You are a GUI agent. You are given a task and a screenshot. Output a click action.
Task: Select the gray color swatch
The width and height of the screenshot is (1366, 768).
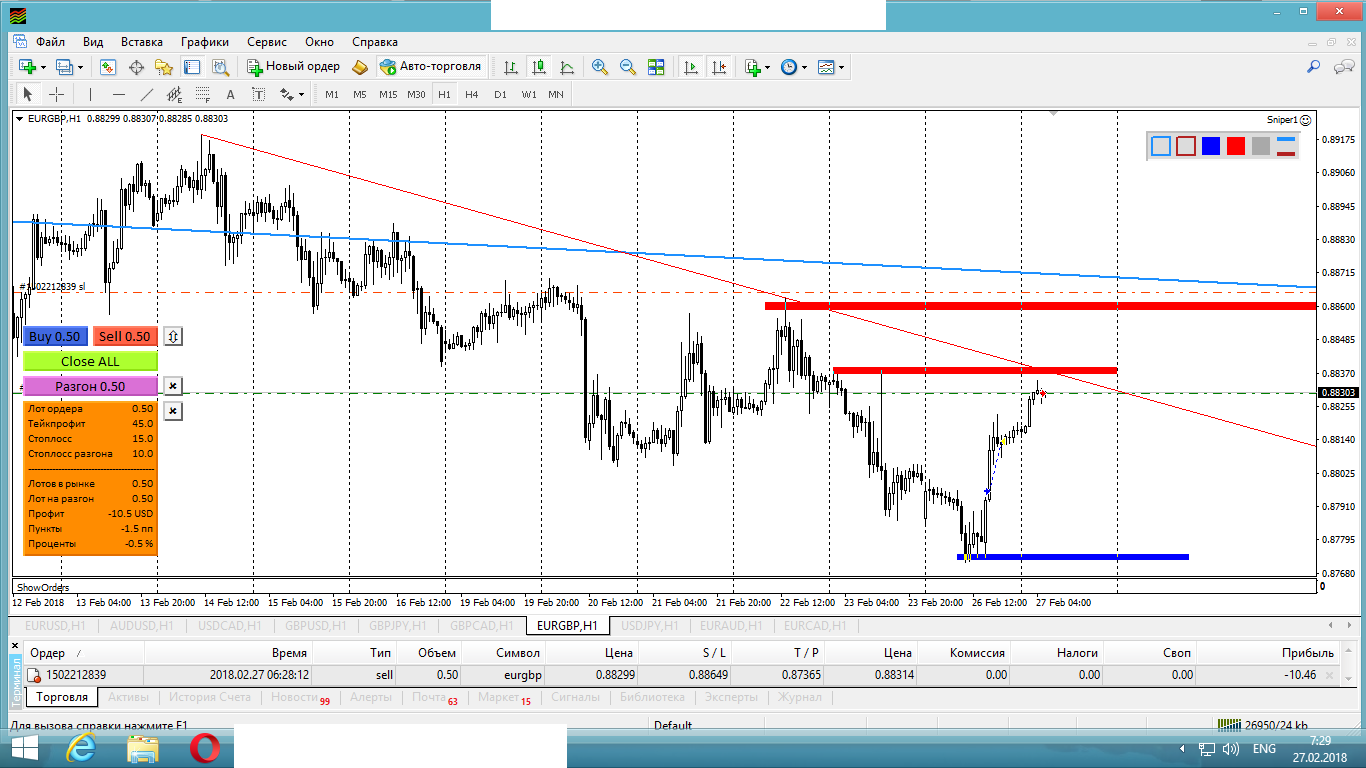[1261, 146]
